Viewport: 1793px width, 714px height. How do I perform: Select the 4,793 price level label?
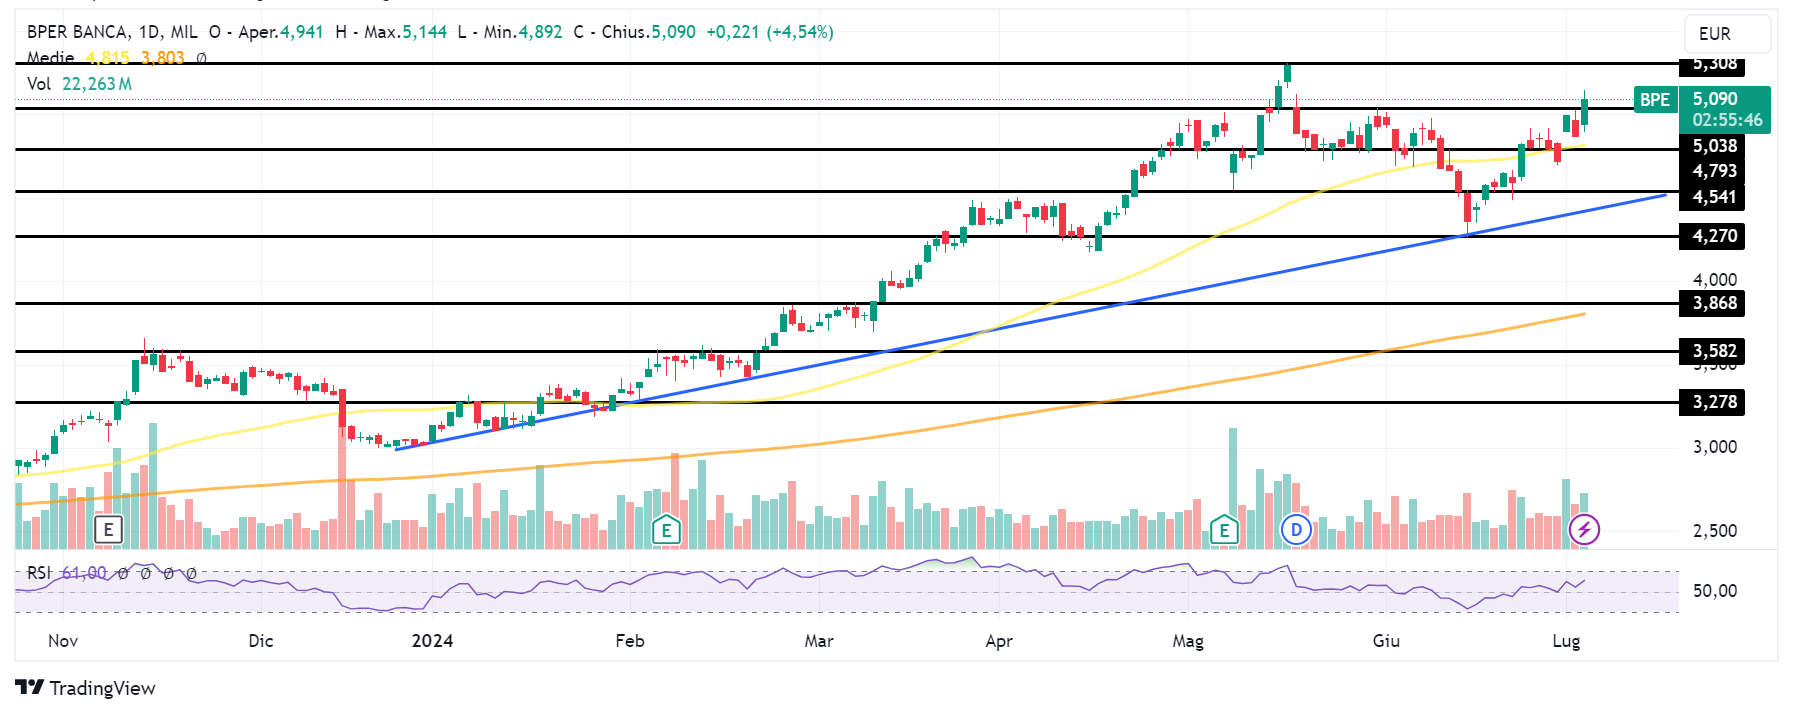(x=1714, y=171)
